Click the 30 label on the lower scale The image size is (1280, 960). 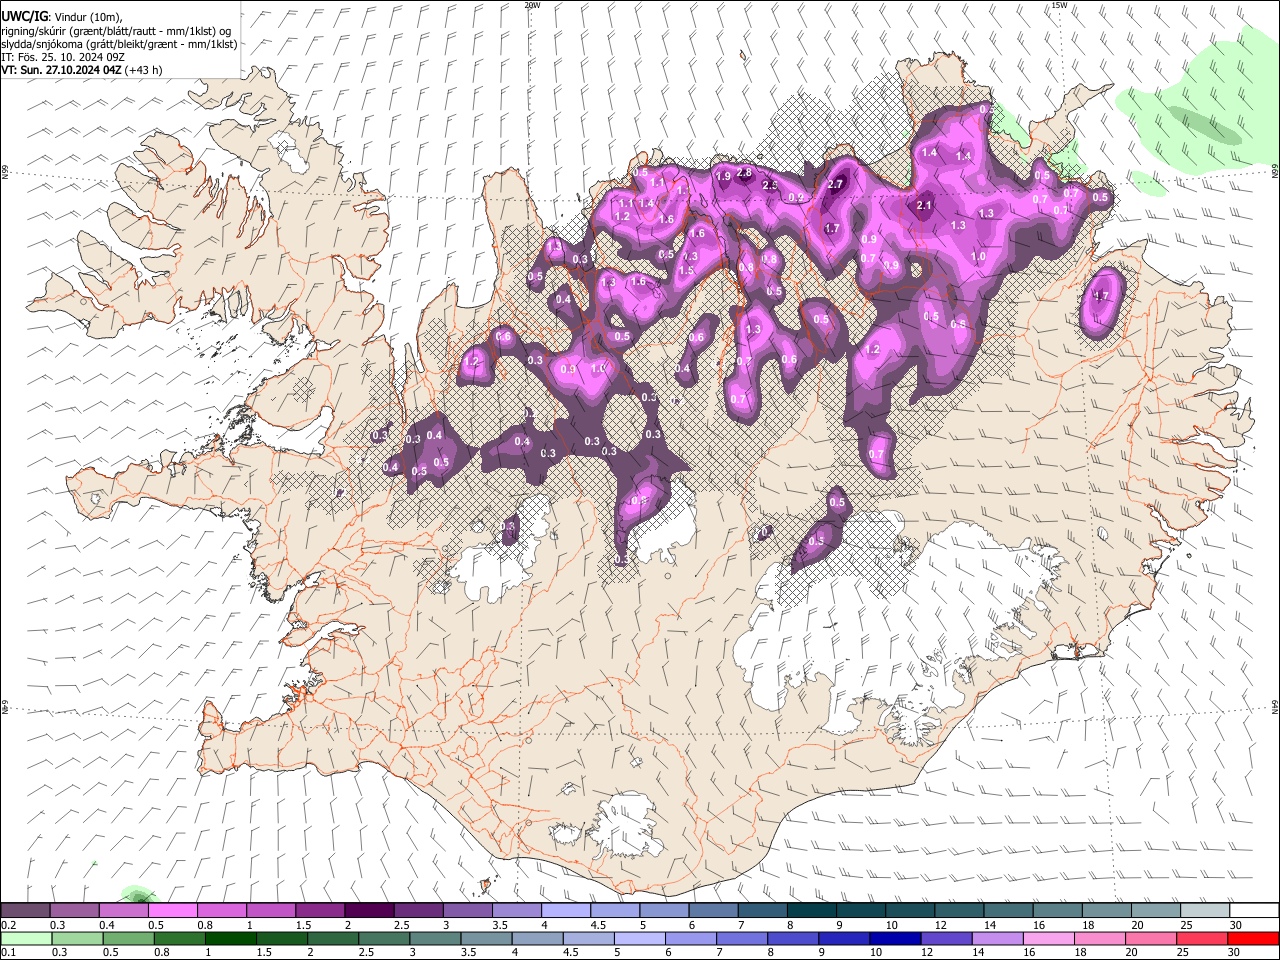pos(1234,952)
